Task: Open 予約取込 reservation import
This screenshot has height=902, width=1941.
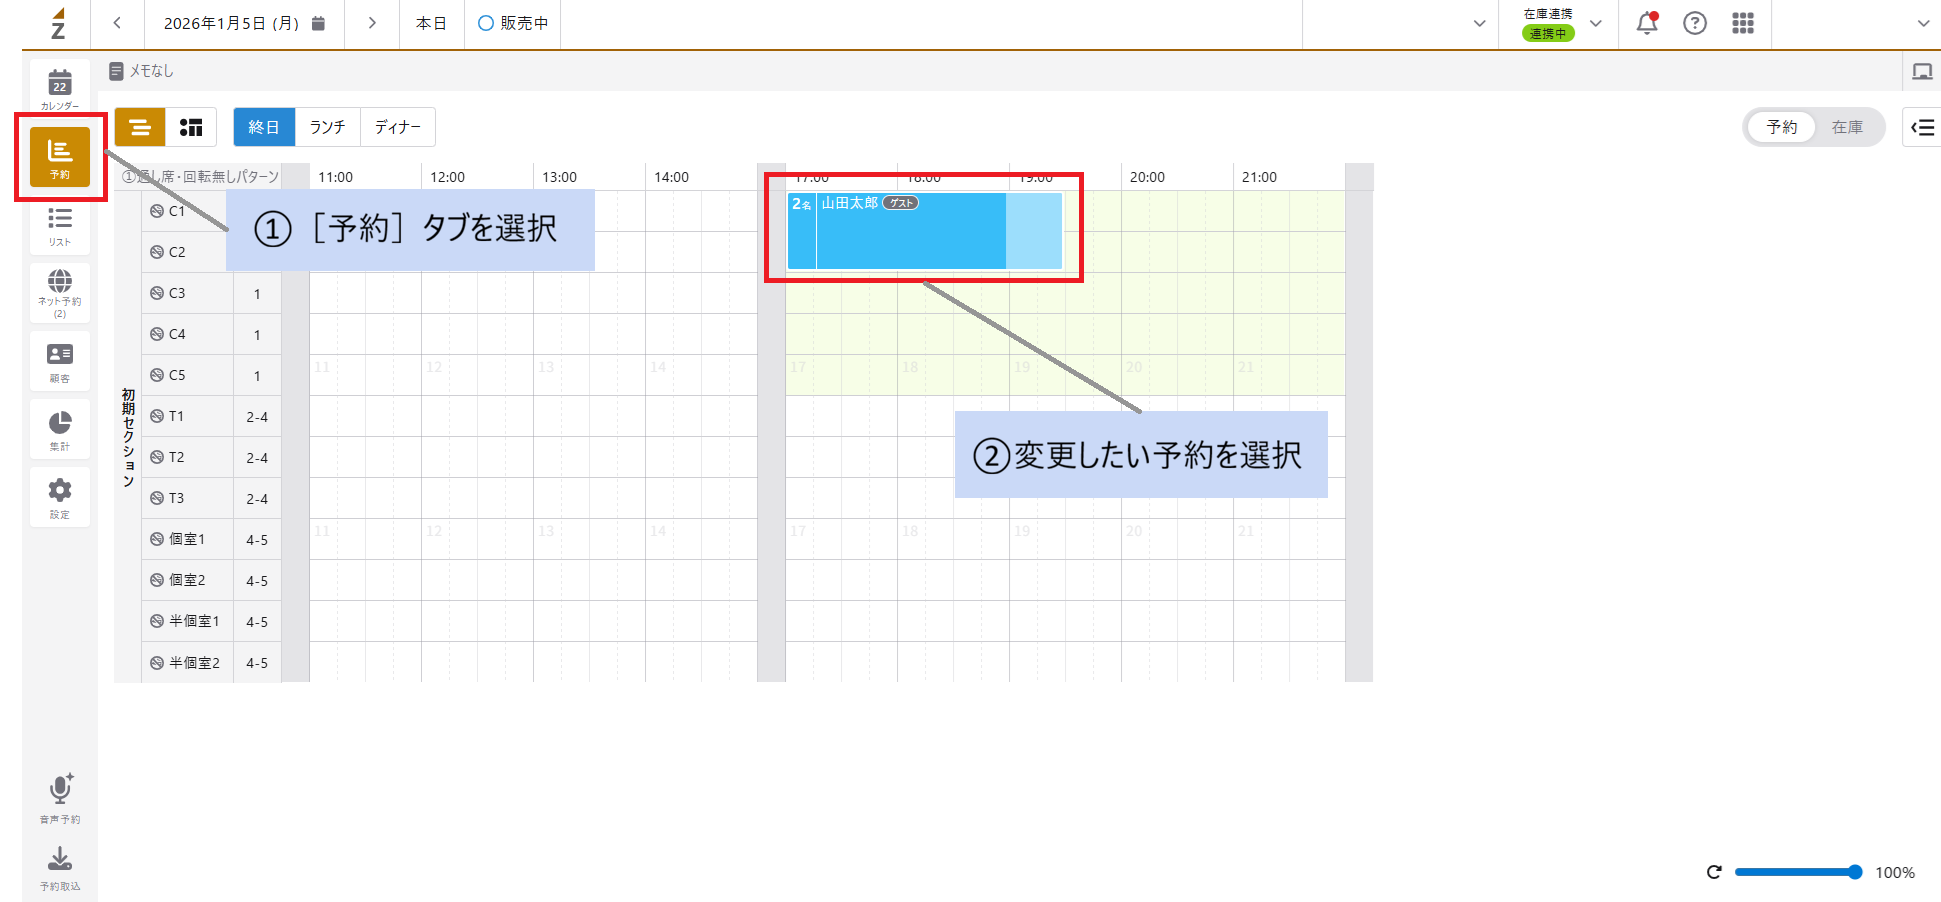Action: coord(60,866)
